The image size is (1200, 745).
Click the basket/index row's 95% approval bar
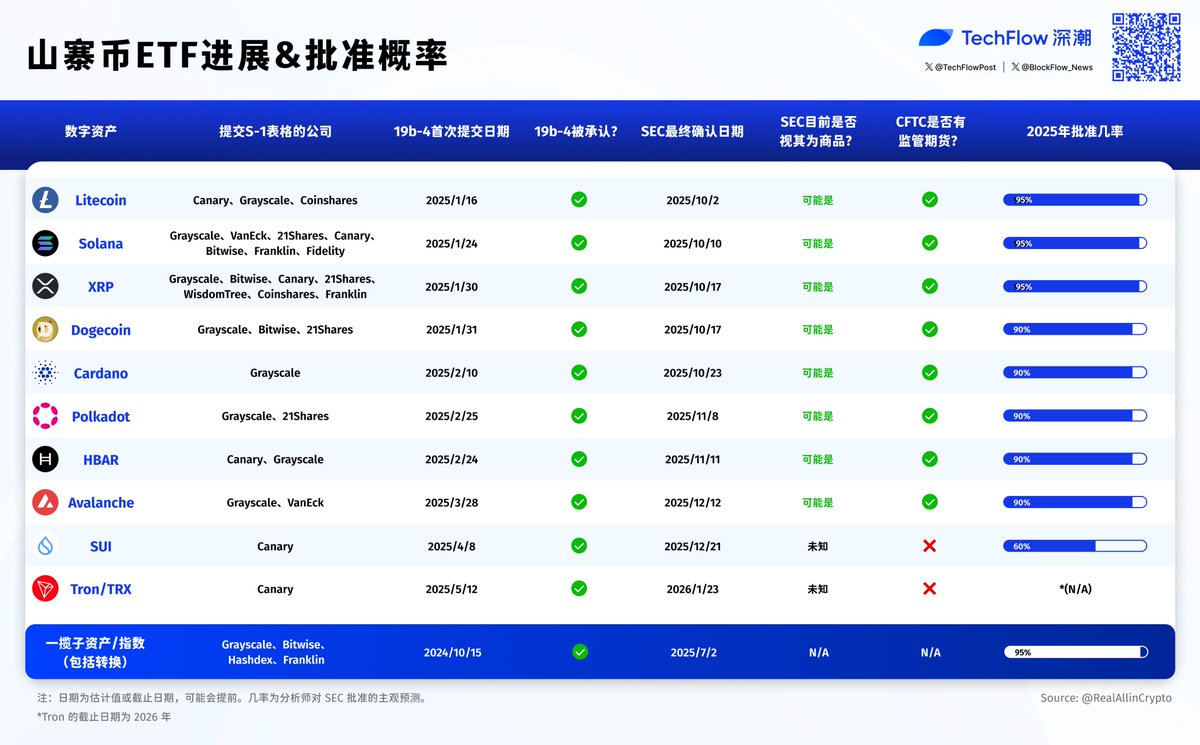[1075, 652]
